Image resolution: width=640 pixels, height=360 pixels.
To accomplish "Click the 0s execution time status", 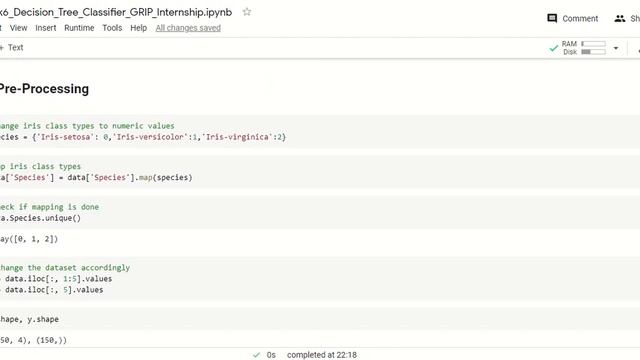I will (x=271, y=355).
